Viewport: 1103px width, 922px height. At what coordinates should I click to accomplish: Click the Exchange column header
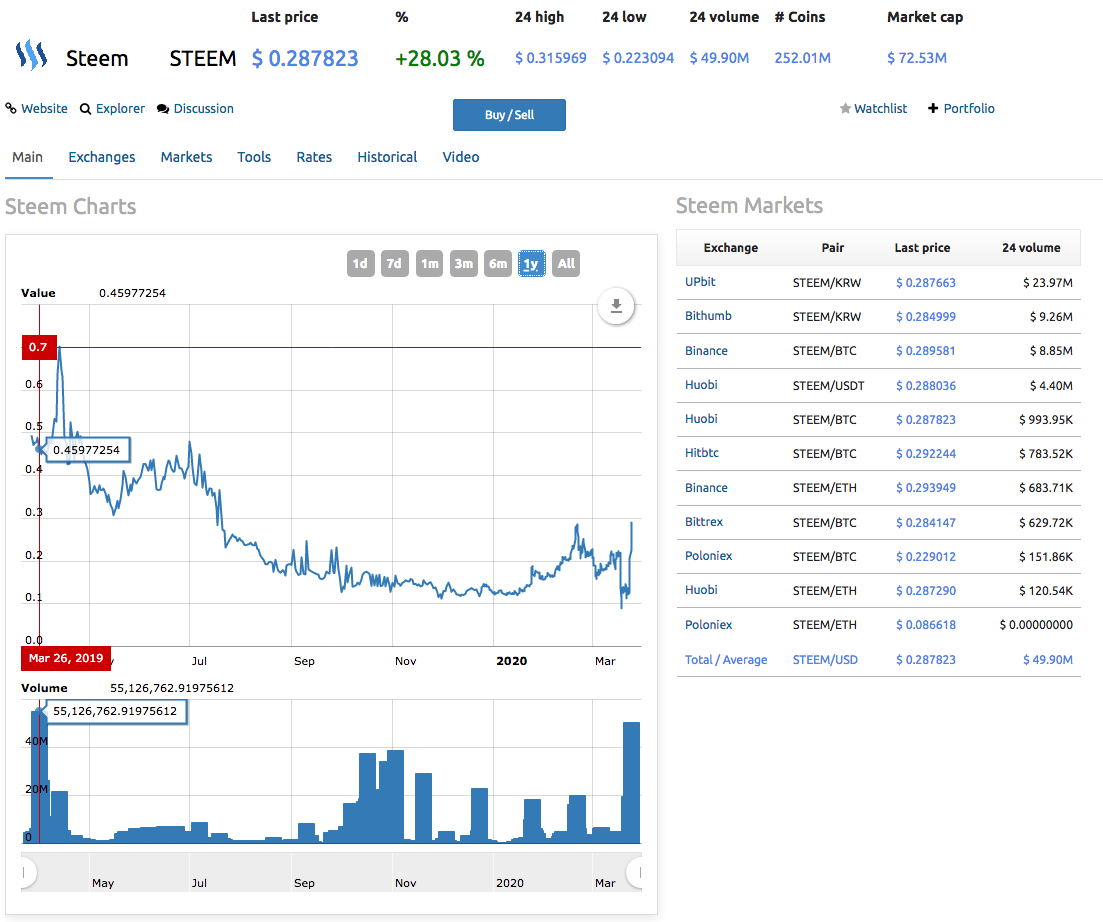tap(731, 248)
